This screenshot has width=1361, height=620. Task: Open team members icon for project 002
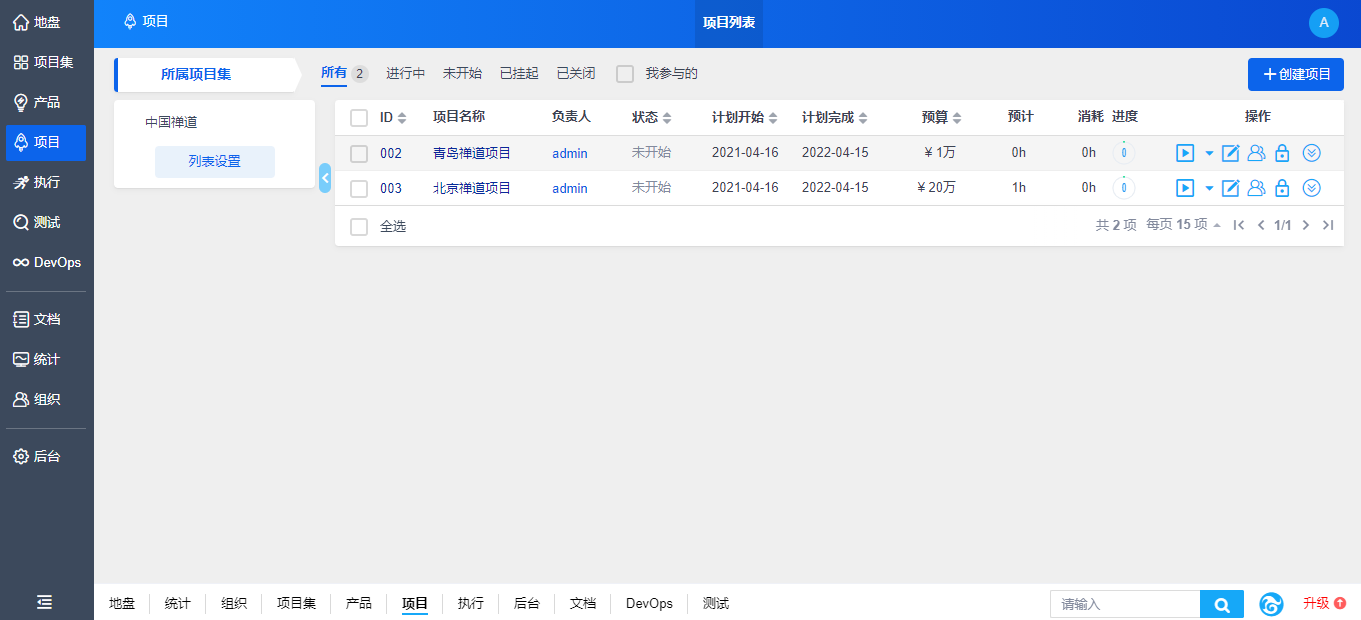pos(1256,153)
